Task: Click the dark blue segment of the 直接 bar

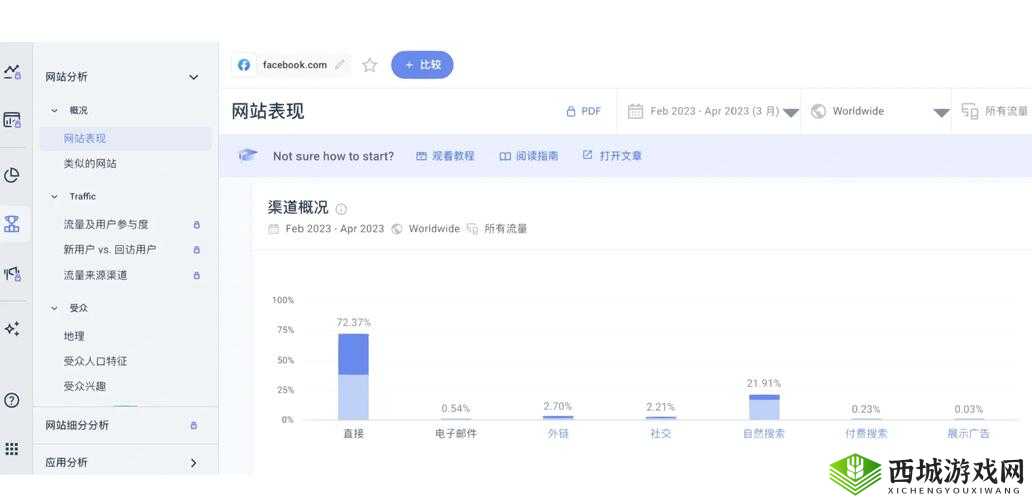Action: tap(353, 354)
